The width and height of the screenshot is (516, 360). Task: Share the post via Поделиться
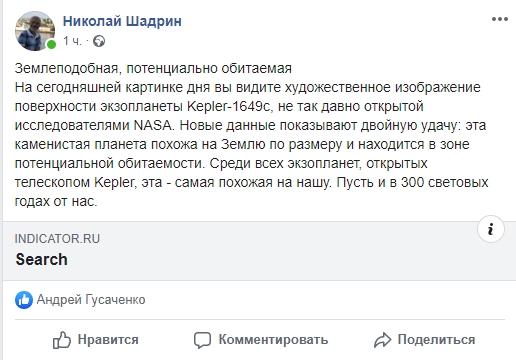click(x=424, y=340)
